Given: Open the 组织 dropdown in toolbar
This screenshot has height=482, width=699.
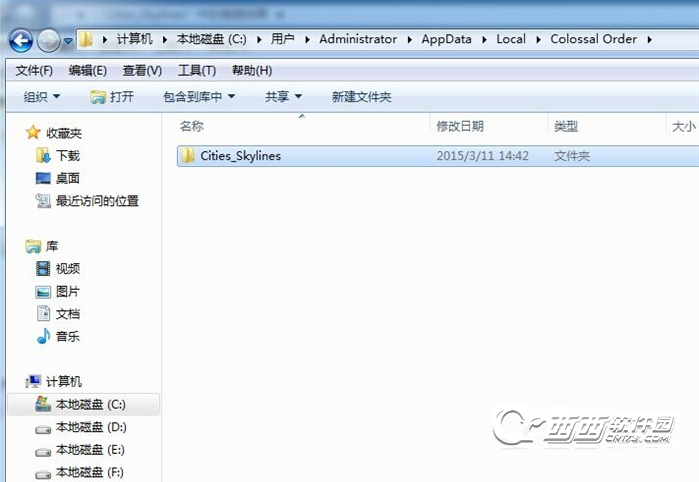Looking at the screenshot, I should point(41,96).
